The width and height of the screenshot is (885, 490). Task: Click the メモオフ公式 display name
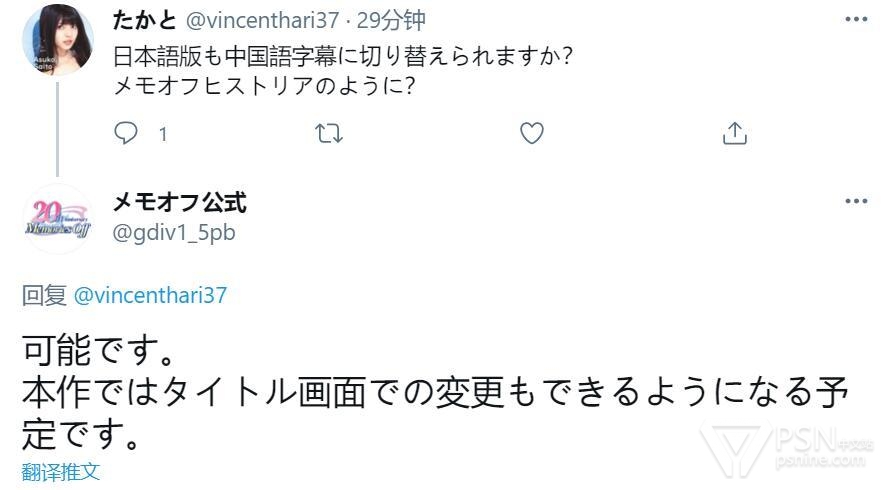click(x=180, y=203)
